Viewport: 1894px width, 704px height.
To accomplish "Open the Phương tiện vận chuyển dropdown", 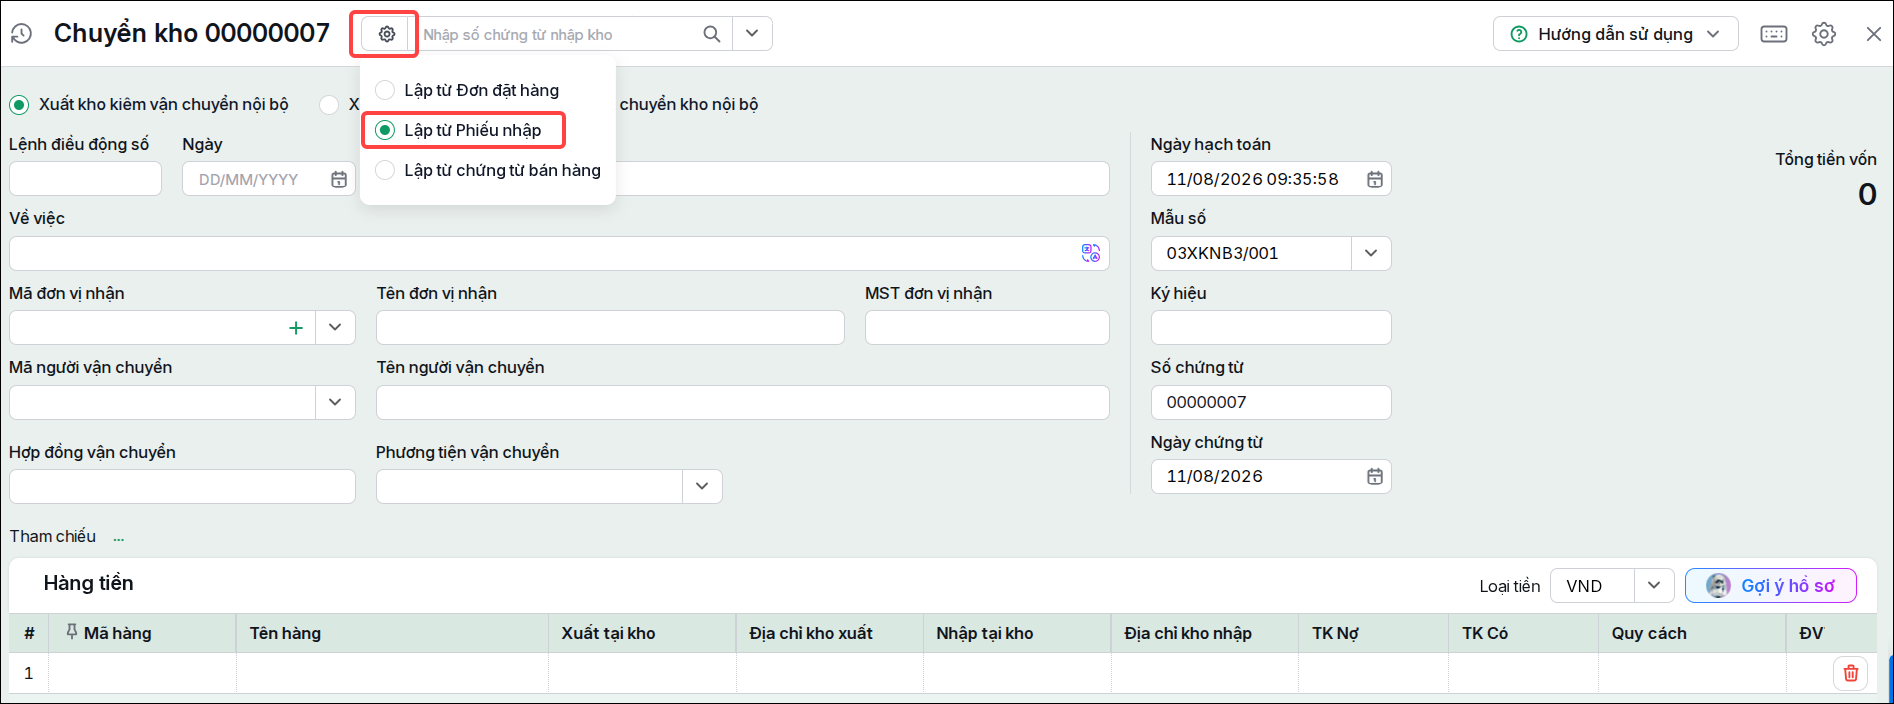I will coord(701,486).
